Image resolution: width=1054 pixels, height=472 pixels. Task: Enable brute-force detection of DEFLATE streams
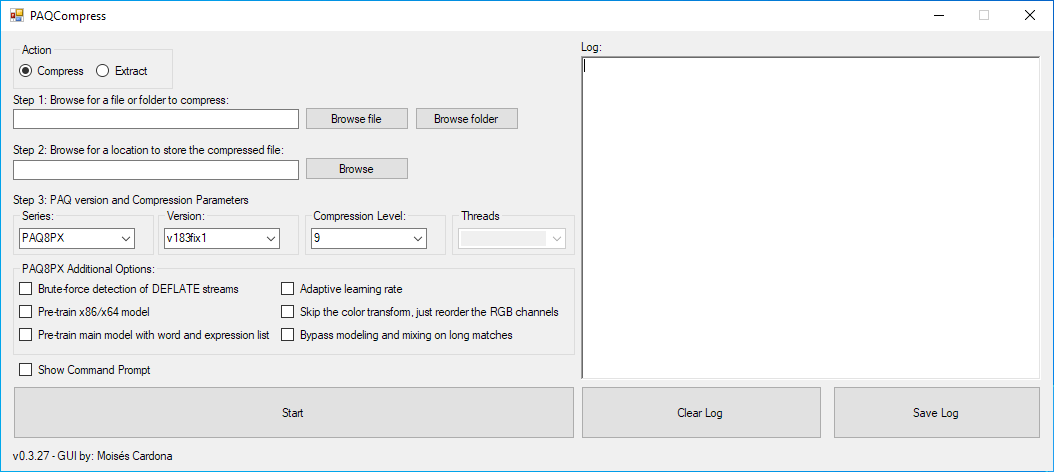coord(26,289)
